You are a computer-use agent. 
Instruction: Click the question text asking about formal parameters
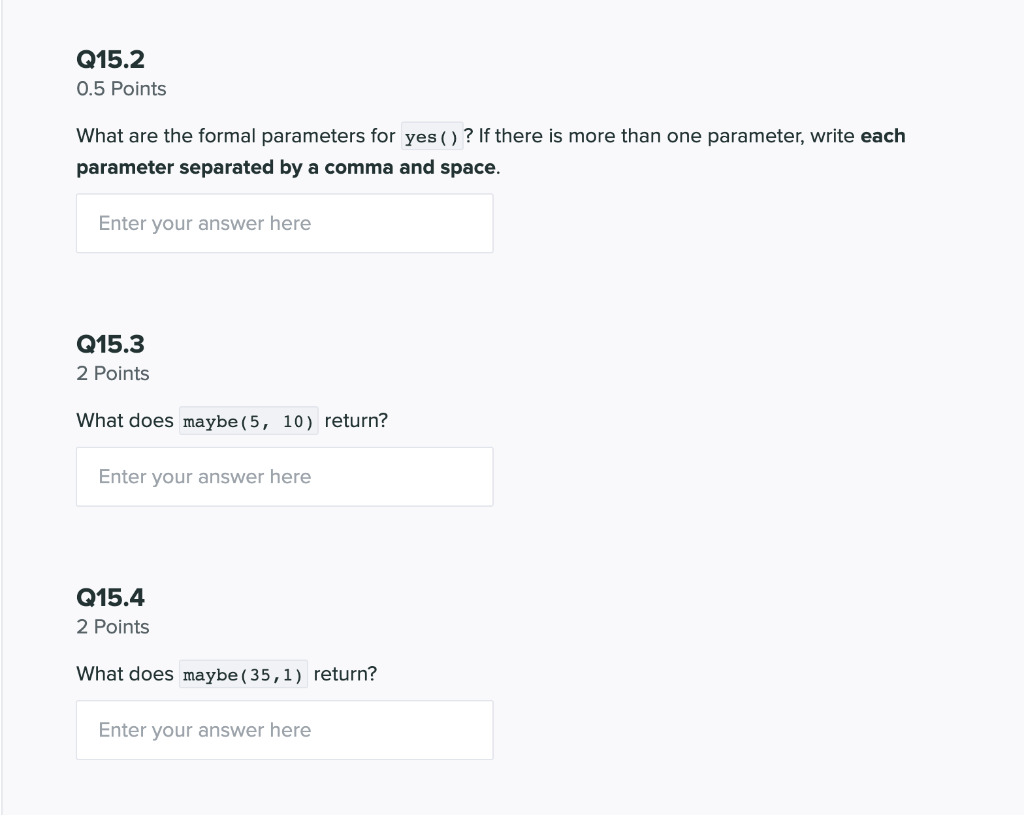(235, 135)
